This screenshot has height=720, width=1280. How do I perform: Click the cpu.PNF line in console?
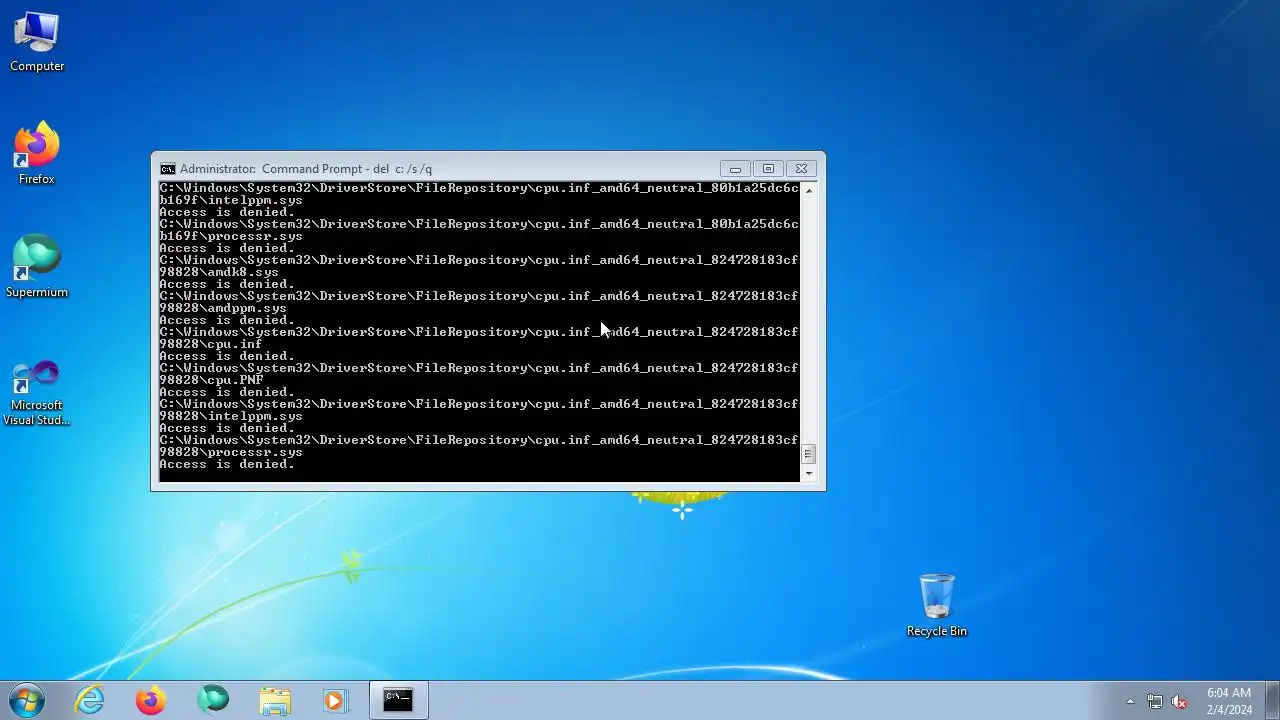pos(211,380)
